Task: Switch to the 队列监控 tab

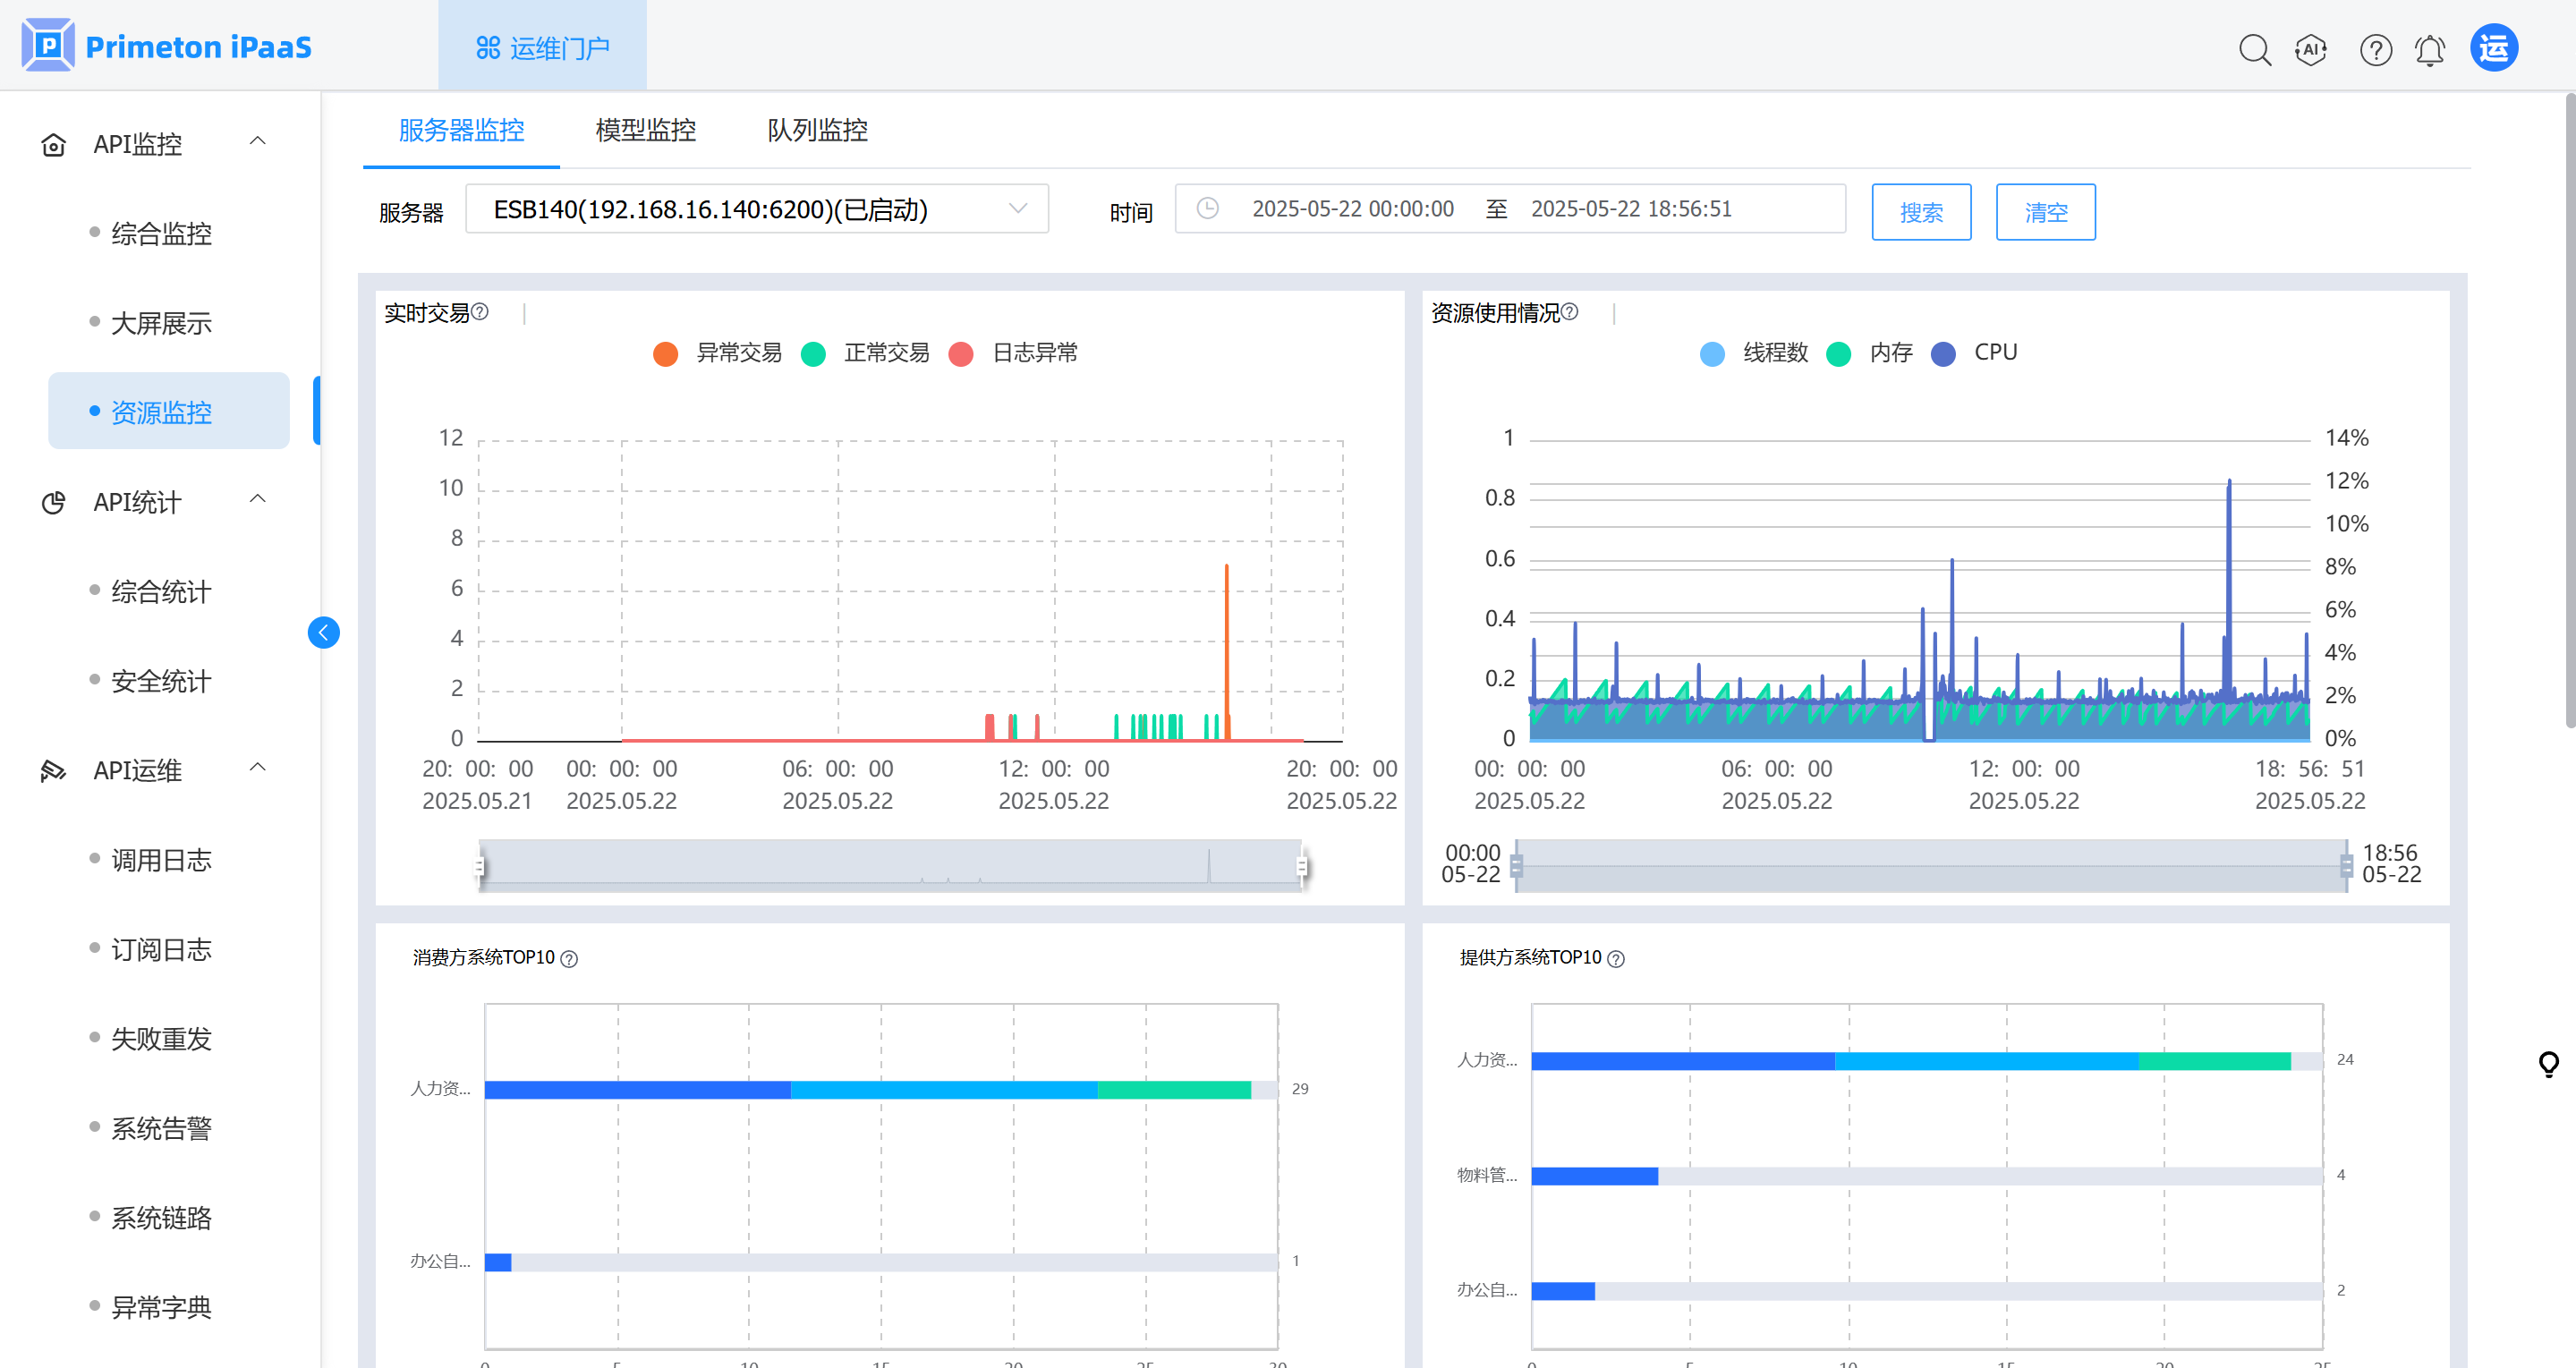Action: point(817,130)
